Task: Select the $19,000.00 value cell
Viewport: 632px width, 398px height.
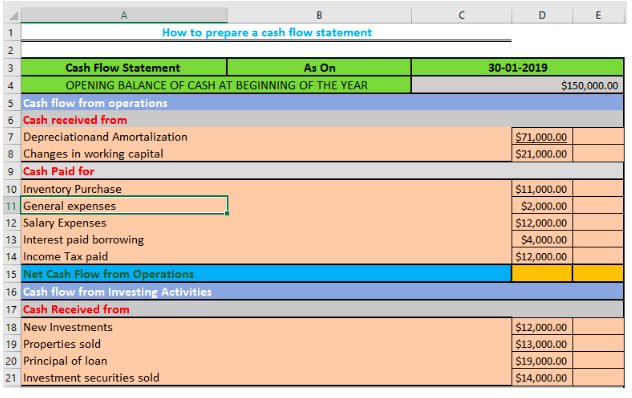Action: tap(542, 361)
